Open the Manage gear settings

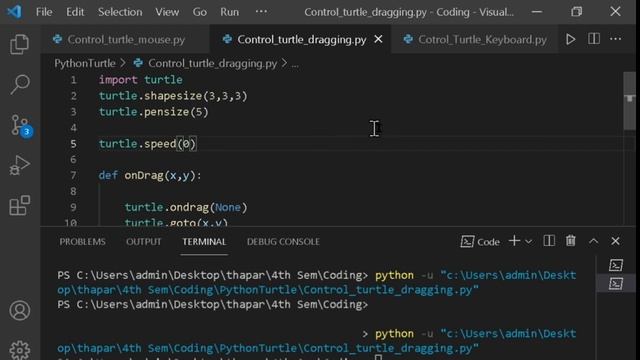point(19,350)
